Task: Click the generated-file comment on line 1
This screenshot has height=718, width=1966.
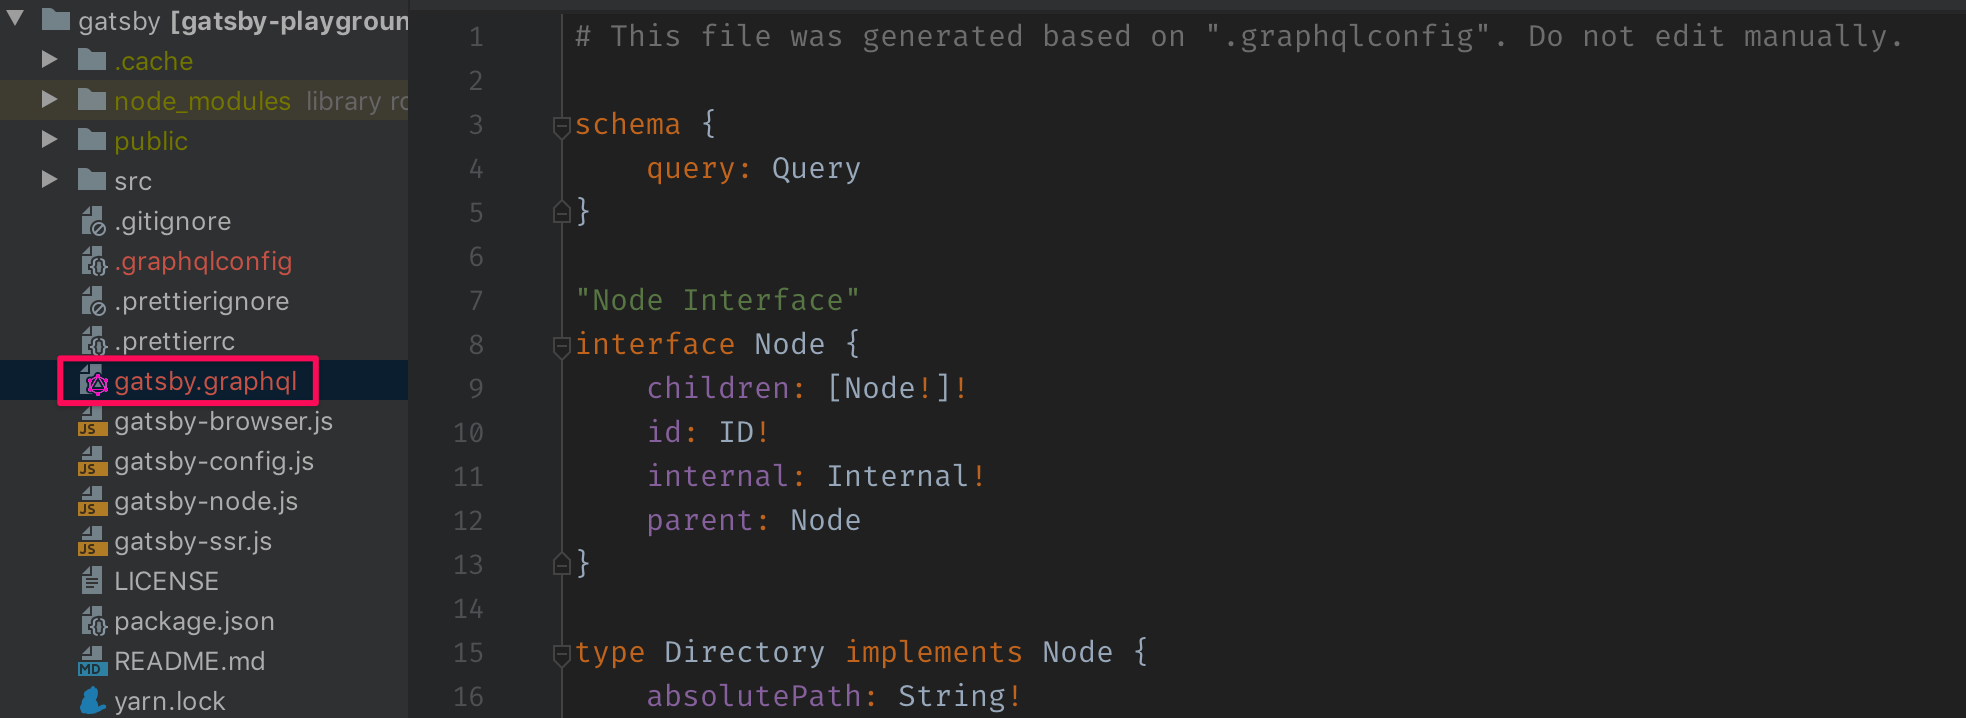Action: [1239, 37]
